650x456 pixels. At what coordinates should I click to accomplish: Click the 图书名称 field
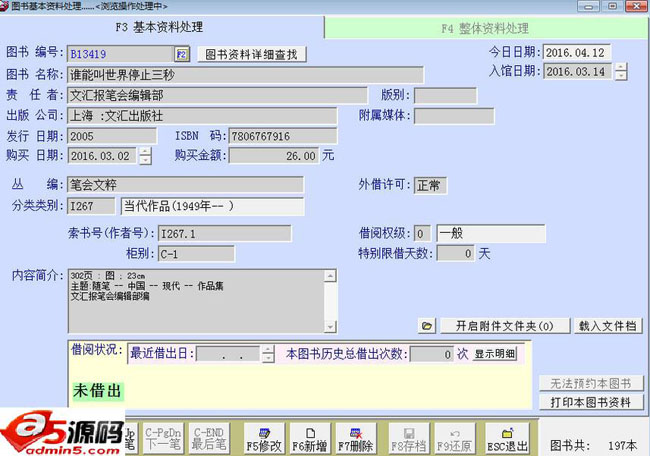[x=245, y=75]
